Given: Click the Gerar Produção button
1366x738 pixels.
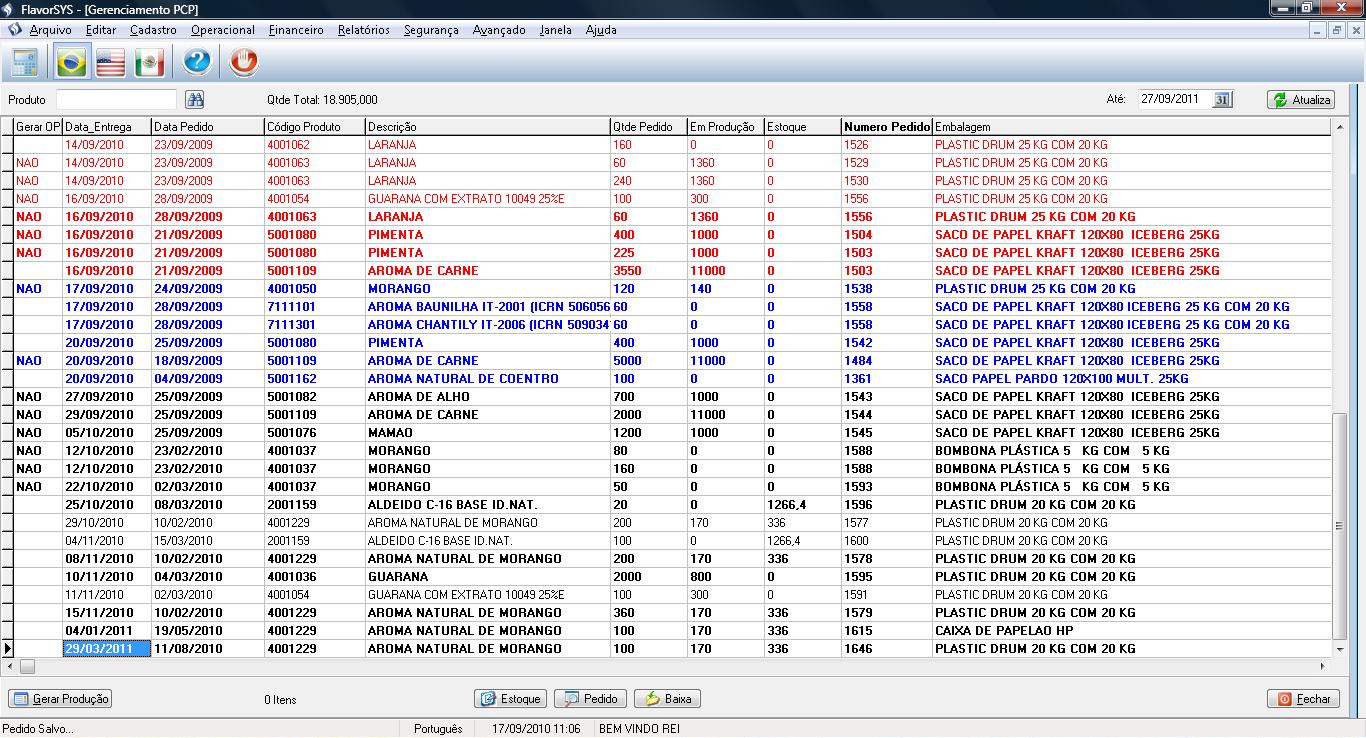Looking at the screenshot, I should tap(60, 699).
